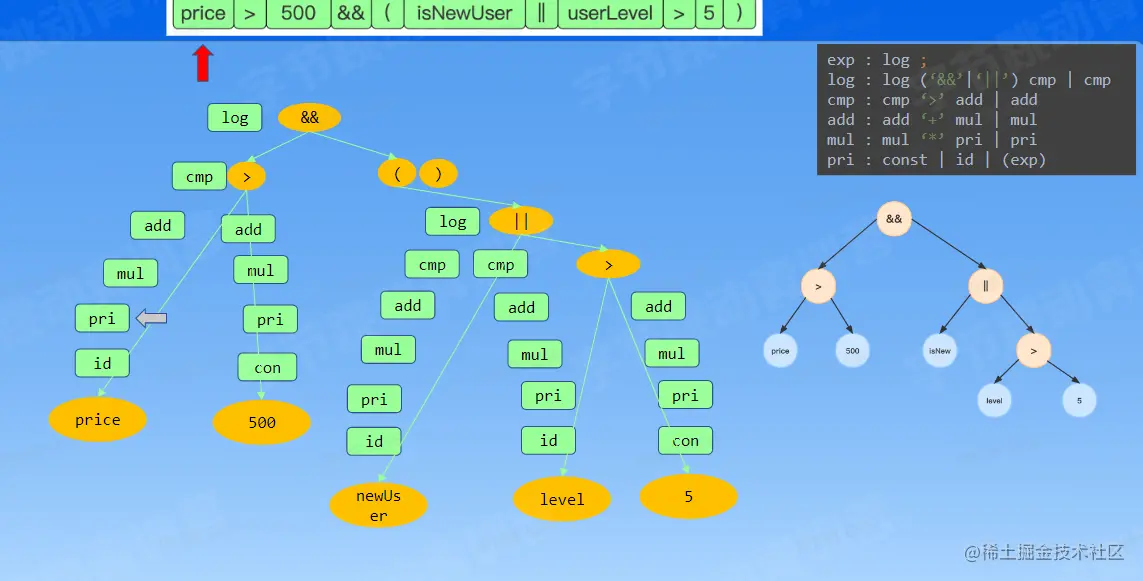
Task: Click the orange 500 leaf oval
Action: 262,422
